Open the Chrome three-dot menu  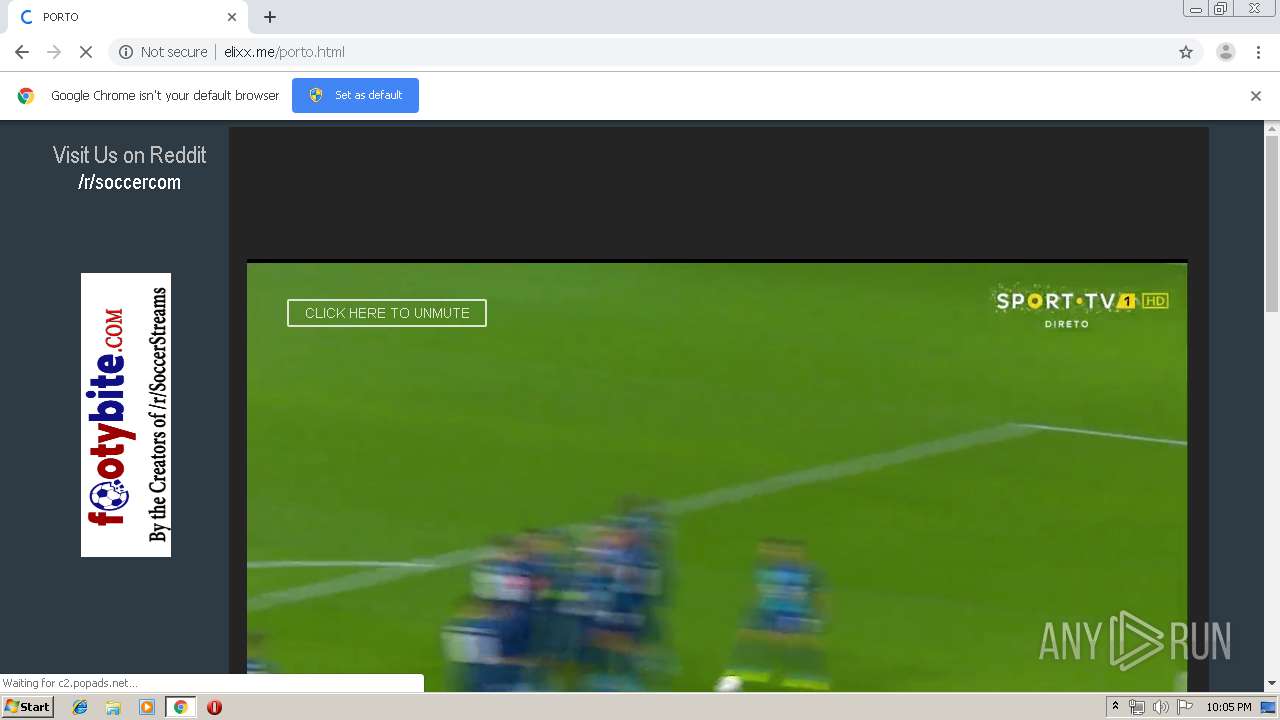pos(1258,52)
